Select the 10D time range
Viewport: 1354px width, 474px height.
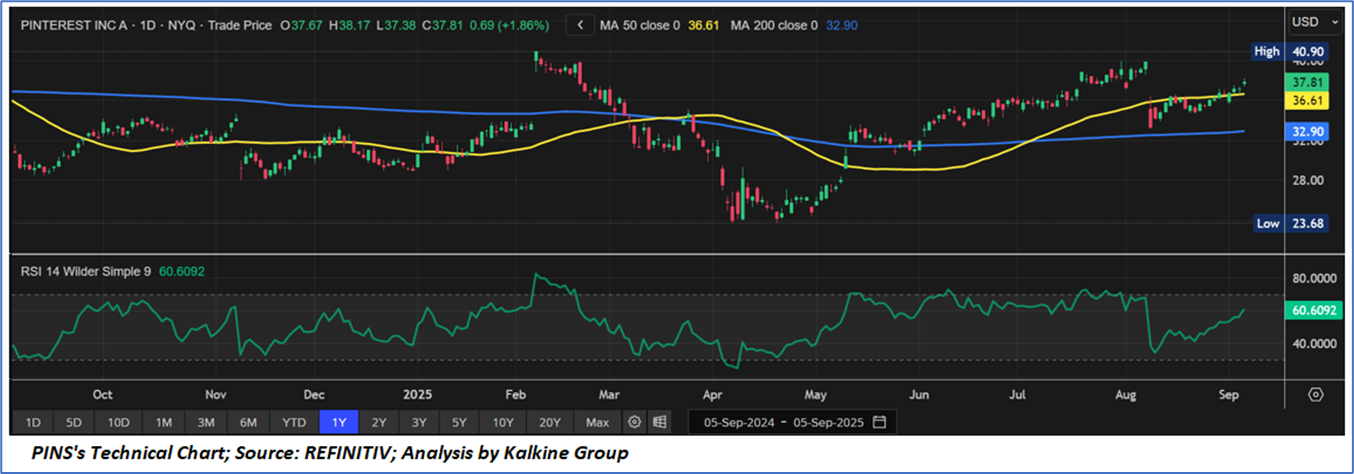(119, 422)
